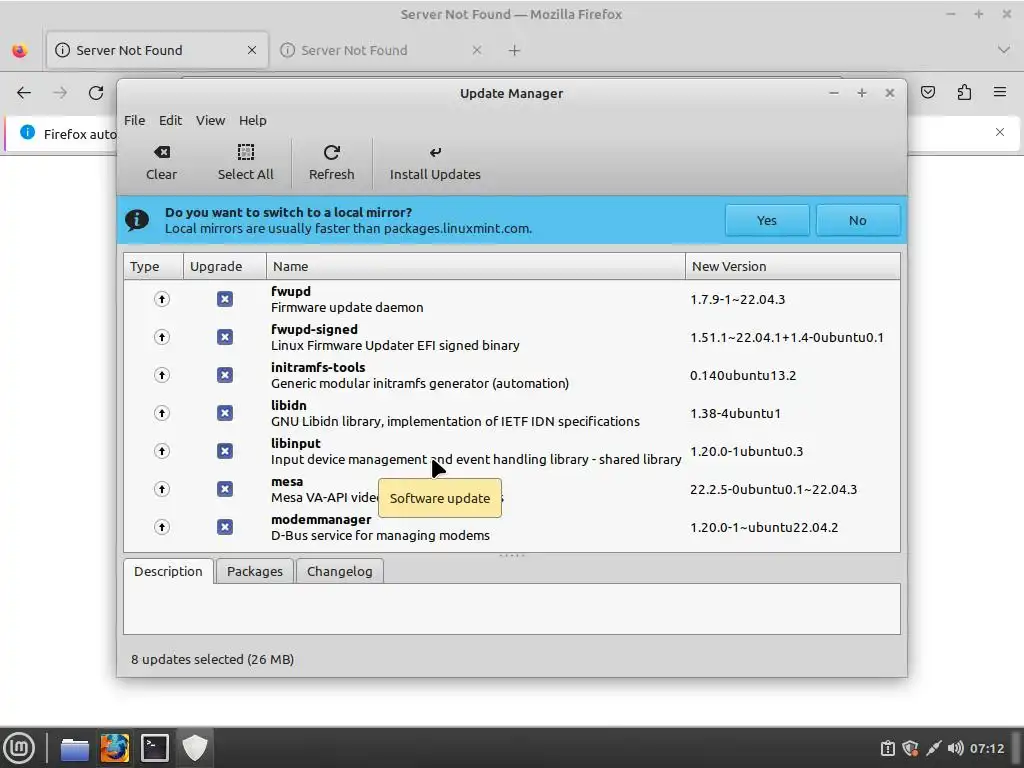Click the update type icon for libinput

tap(161, 451)
